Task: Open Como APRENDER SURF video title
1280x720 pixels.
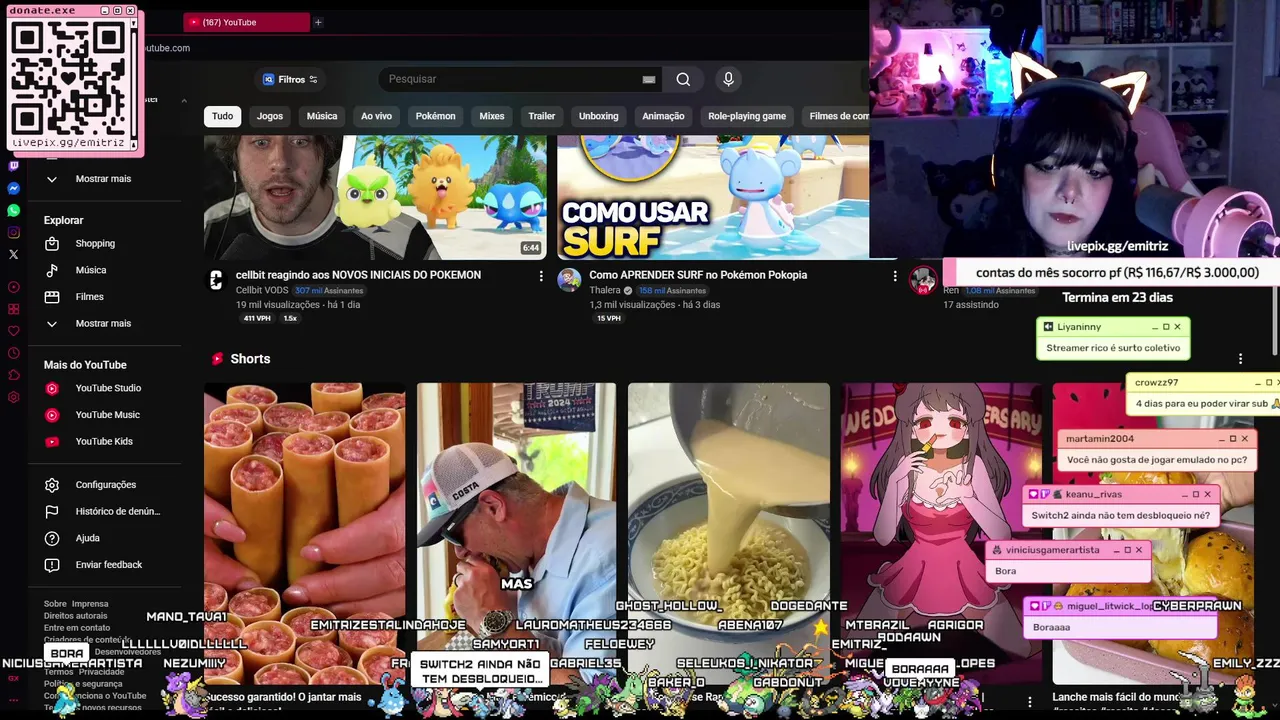Action: [x=698, y=275]
